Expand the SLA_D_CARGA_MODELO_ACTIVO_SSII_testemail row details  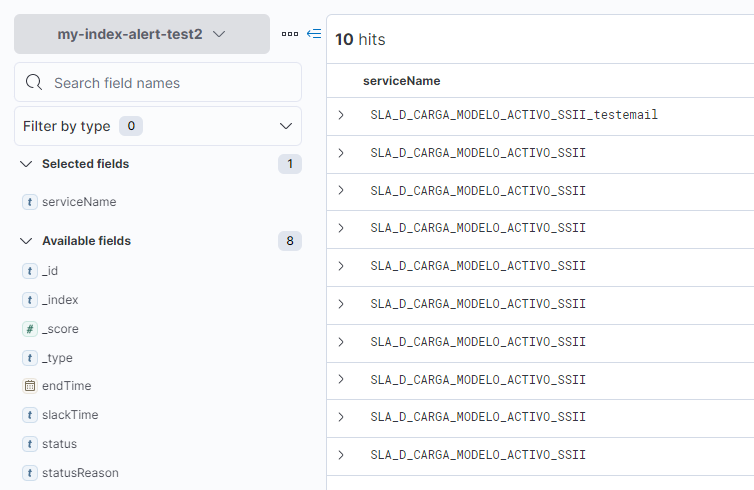[341, 115]
